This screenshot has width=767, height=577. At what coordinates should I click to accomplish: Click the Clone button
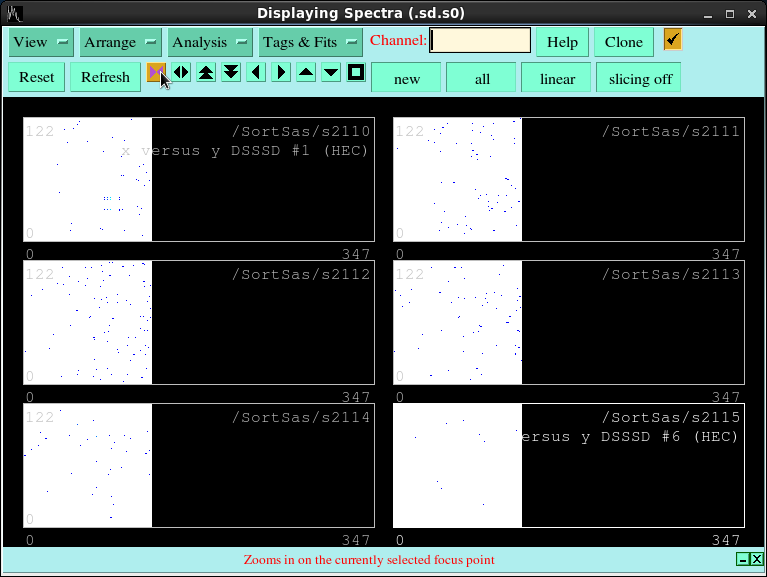tap(624, 42)
